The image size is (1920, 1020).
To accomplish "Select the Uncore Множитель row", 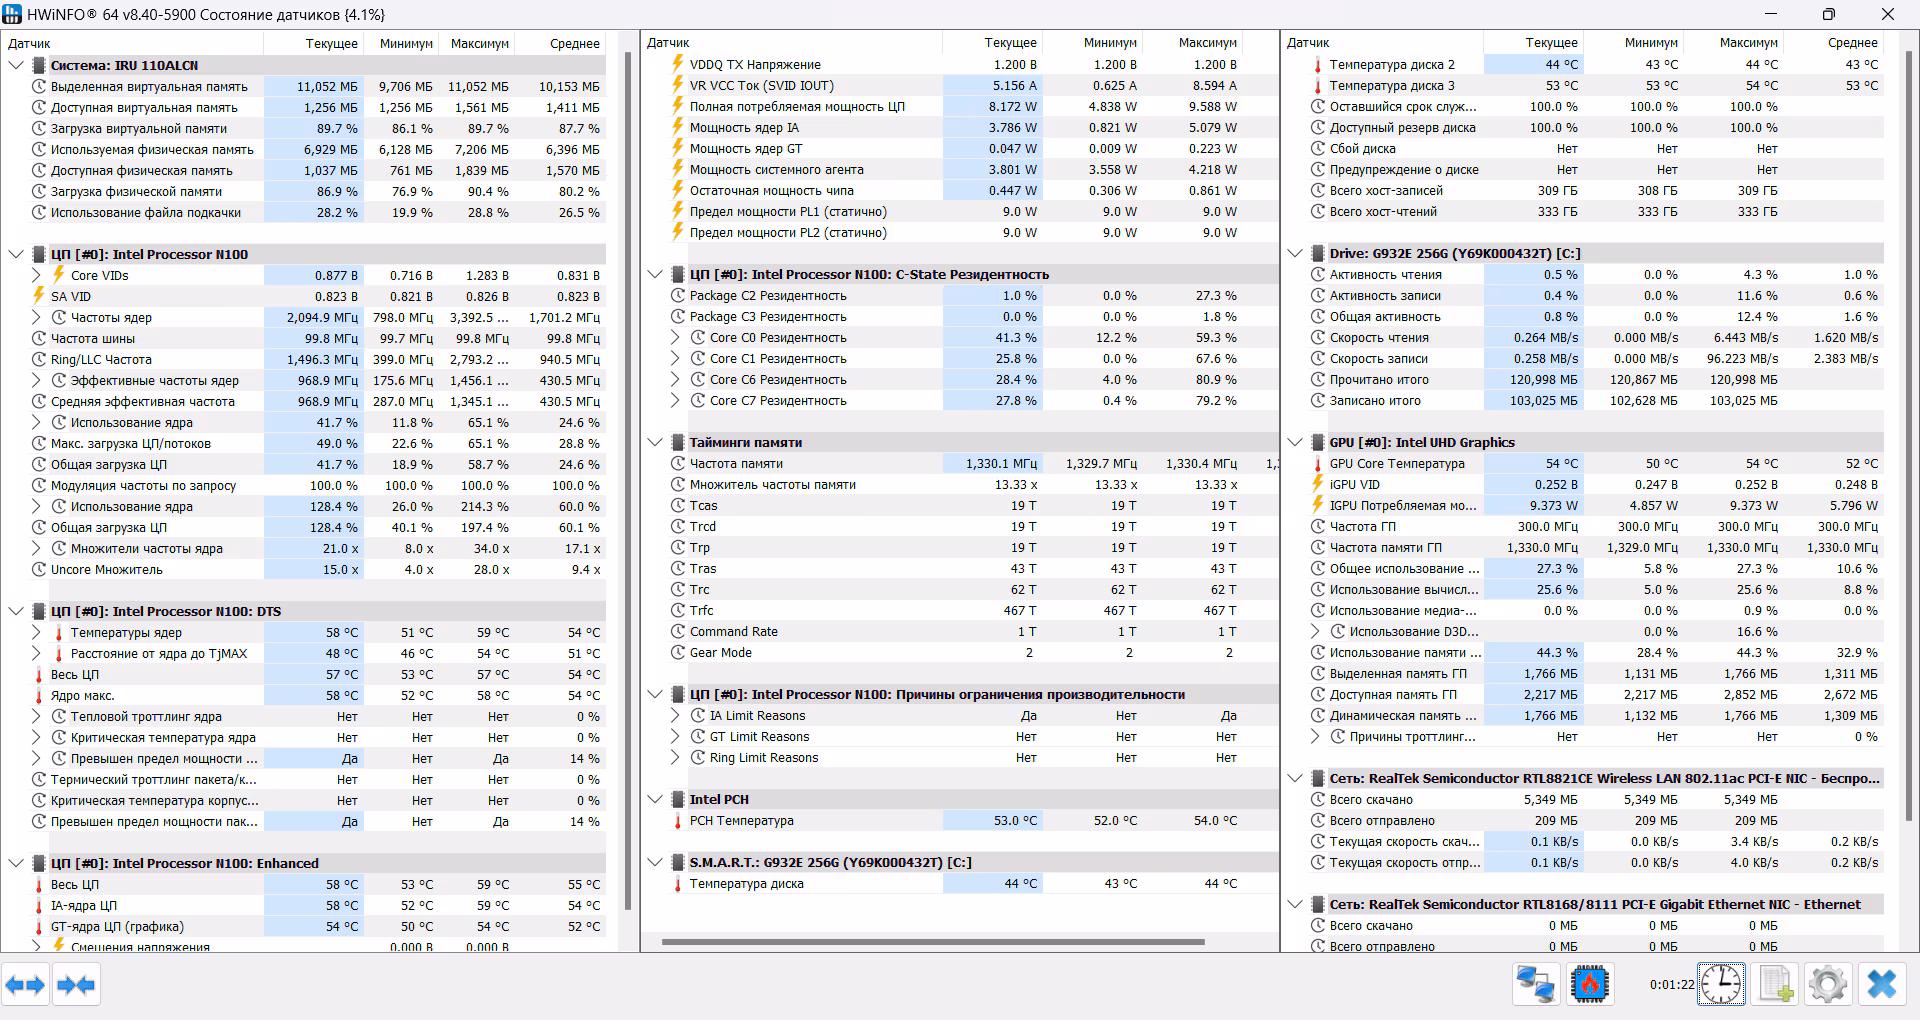I will [303, 570].
